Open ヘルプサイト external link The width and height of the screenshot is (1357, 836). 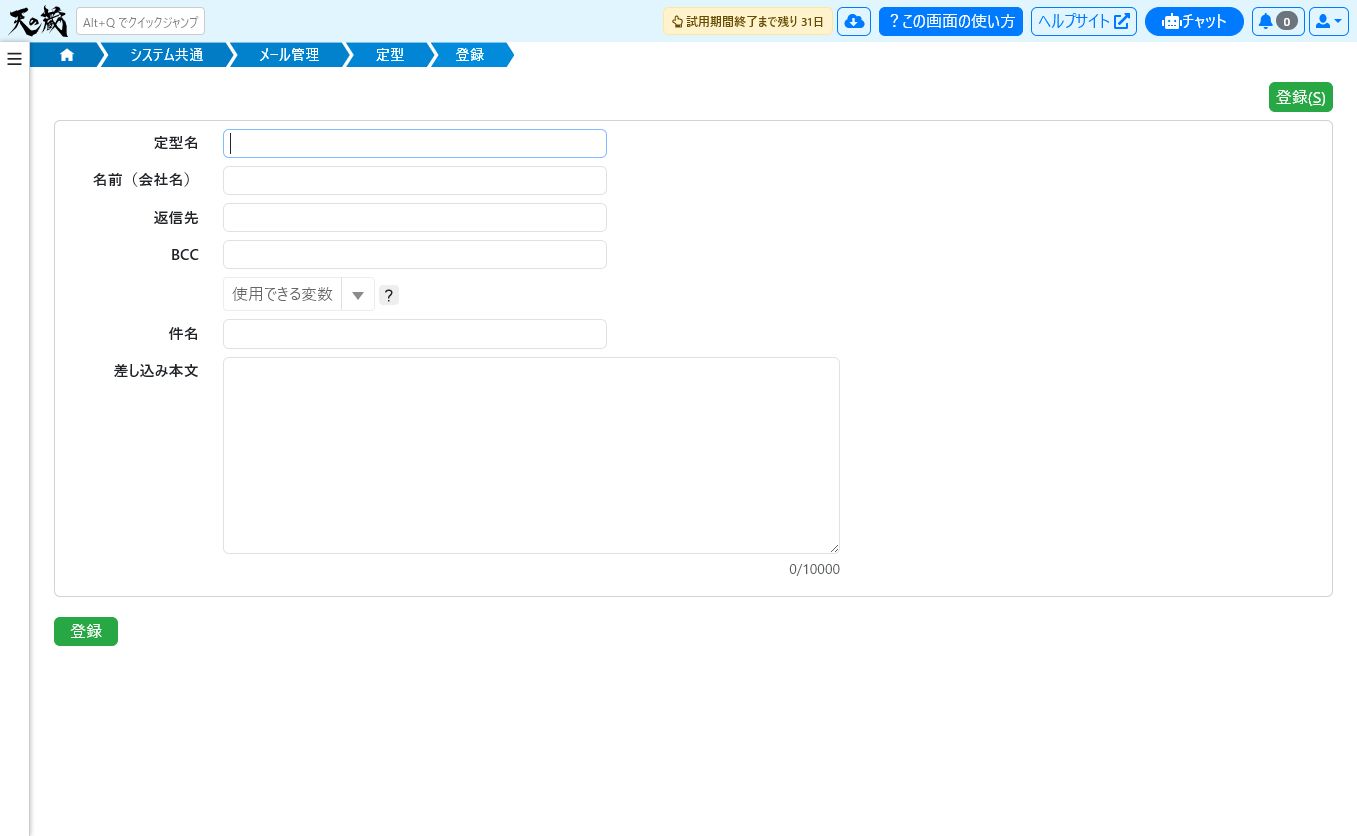1084,21
